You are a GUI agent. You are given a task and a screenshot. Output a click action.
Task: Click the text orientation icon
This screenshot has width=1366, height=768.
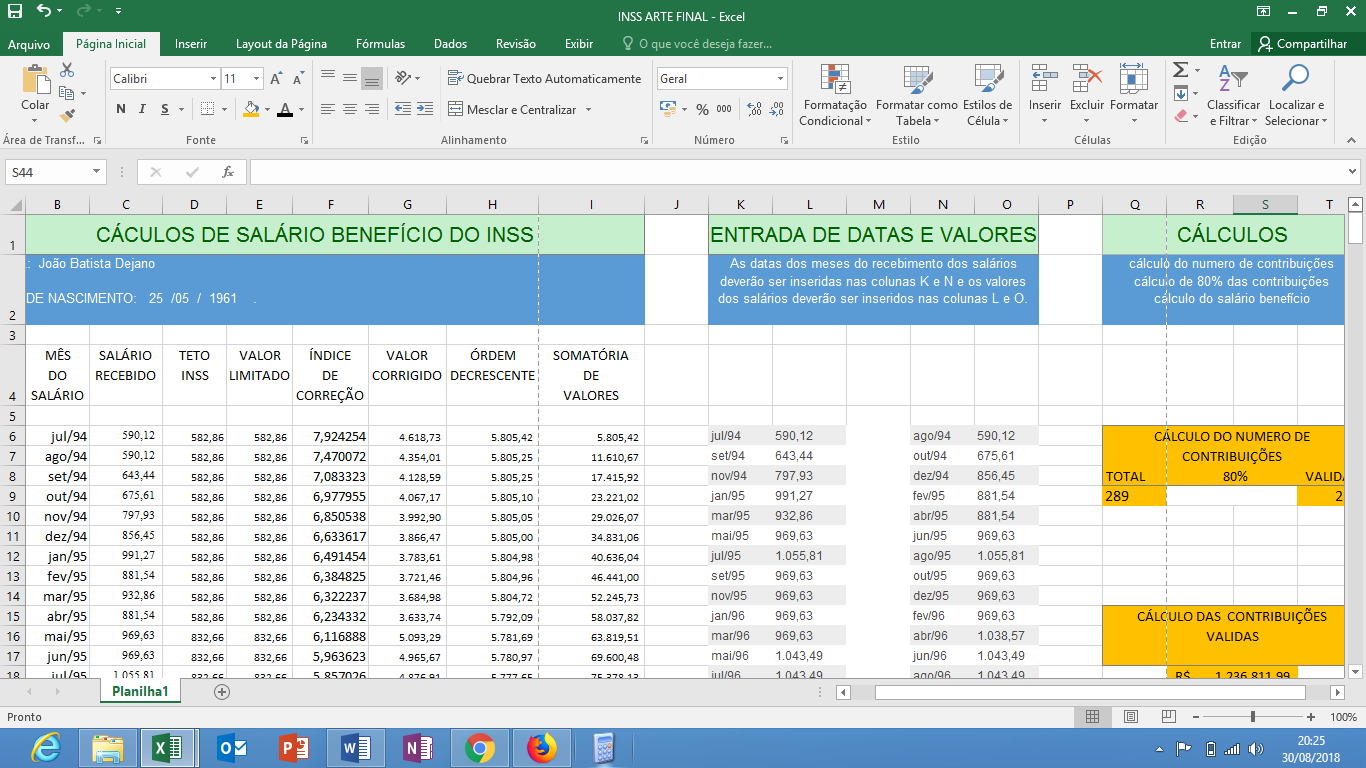tap(403, 78)
